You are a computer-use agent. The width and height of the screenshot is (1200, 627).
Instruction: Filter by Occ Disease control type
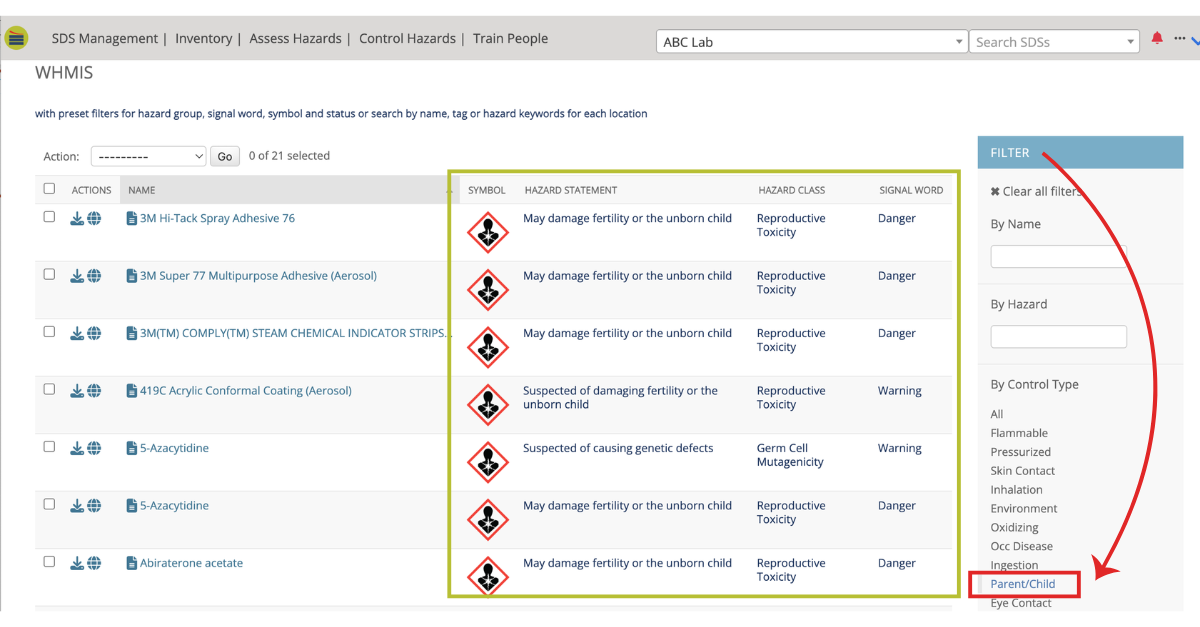(x=1021, y=547)
